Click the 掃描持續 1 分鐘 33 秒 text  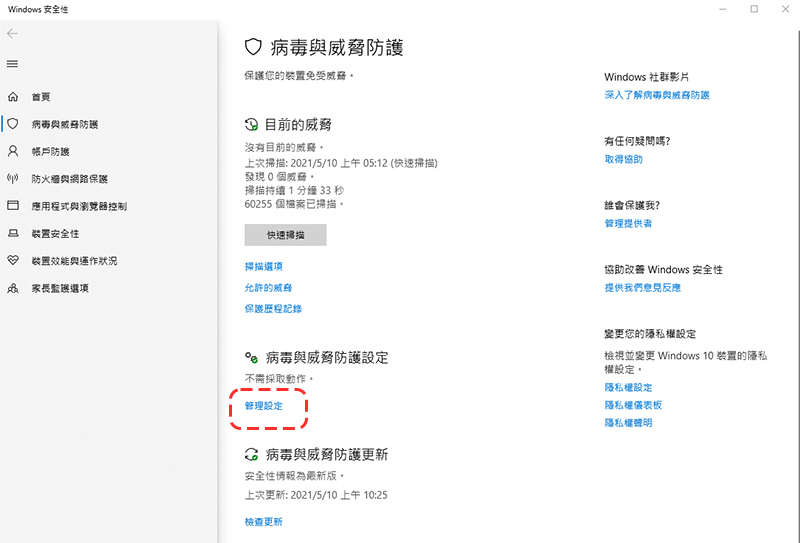[294, 190]
